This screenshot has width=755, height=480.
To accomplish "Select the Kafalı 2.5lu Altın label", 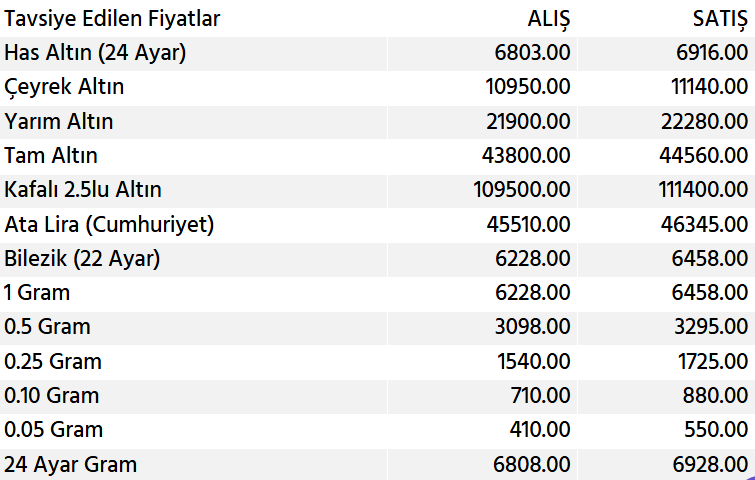I will pos(83,190).
